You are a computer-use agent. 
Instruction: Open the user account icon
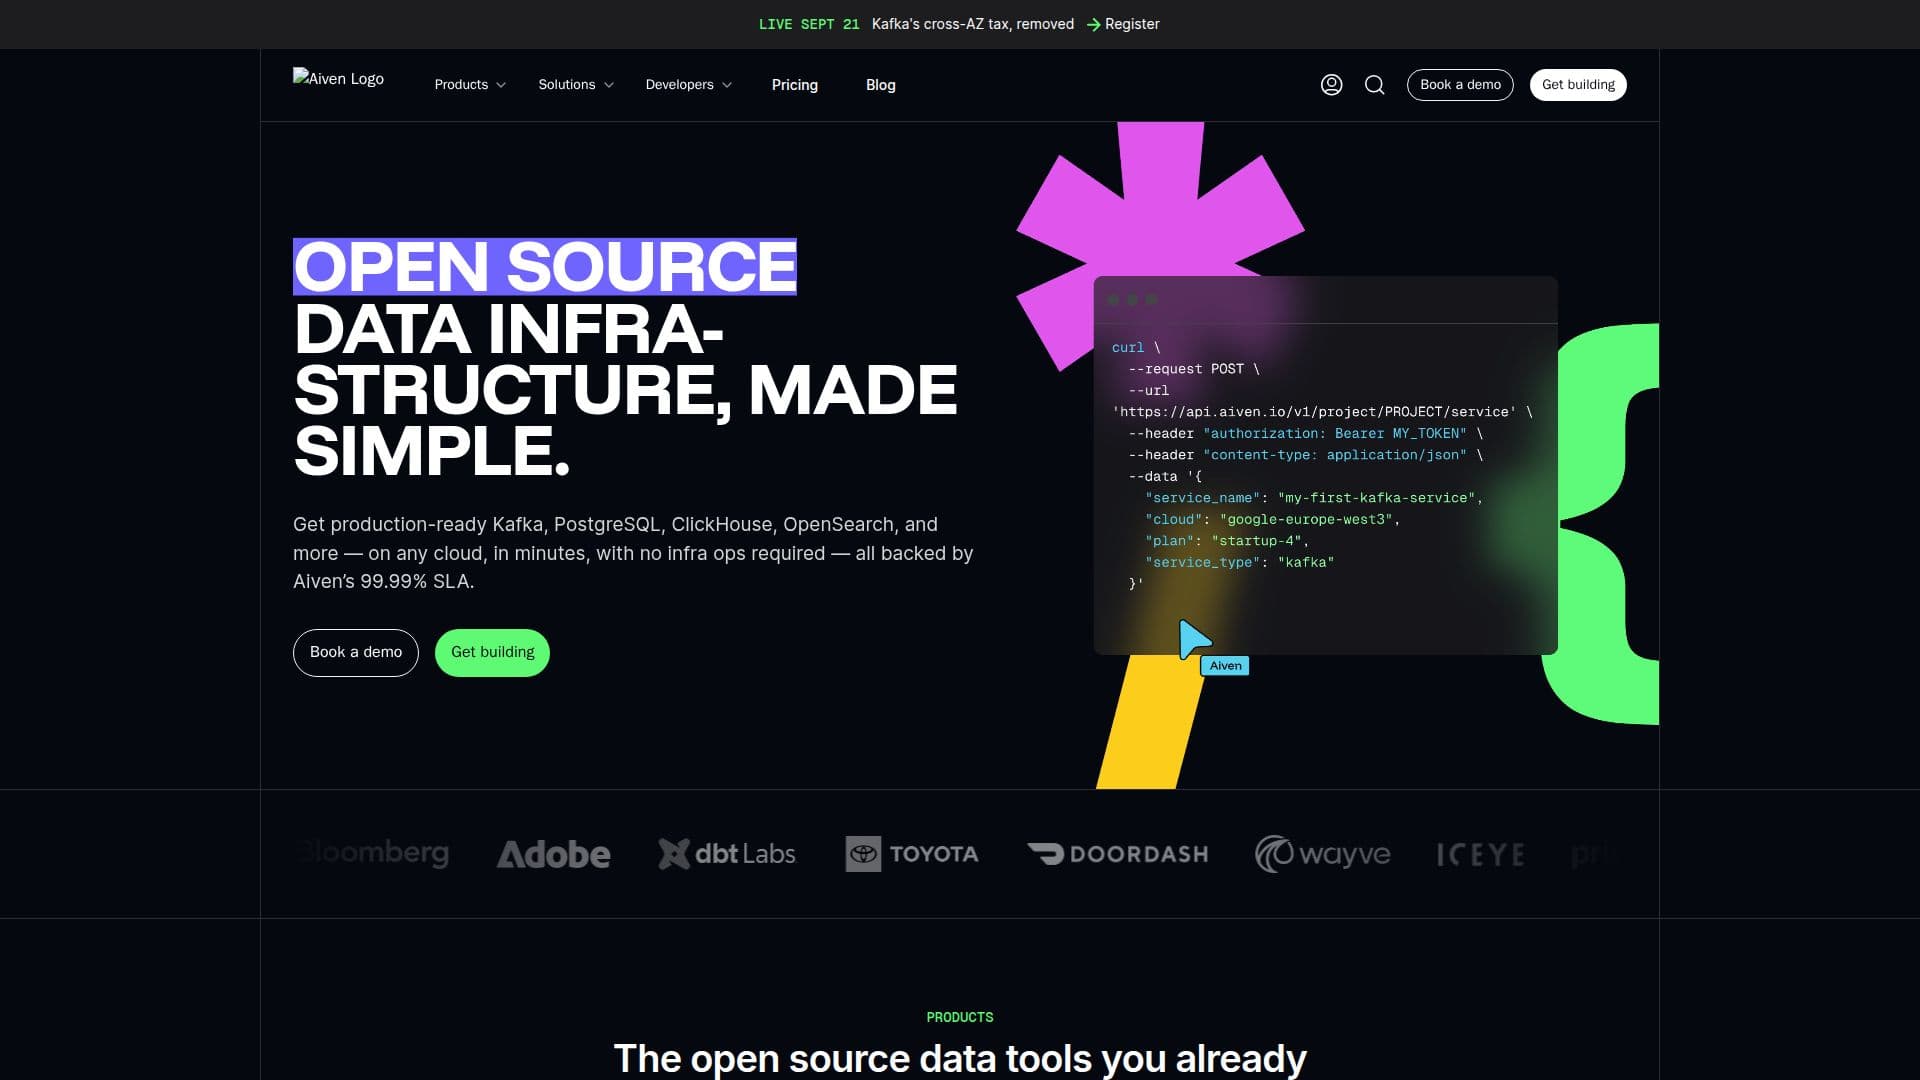(x=1331, y=85)
